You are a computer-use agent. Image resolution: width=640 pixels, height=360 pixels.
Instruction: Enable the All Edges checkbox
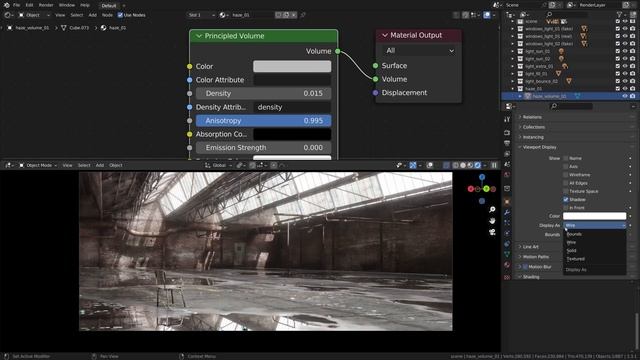coord(566,183)
